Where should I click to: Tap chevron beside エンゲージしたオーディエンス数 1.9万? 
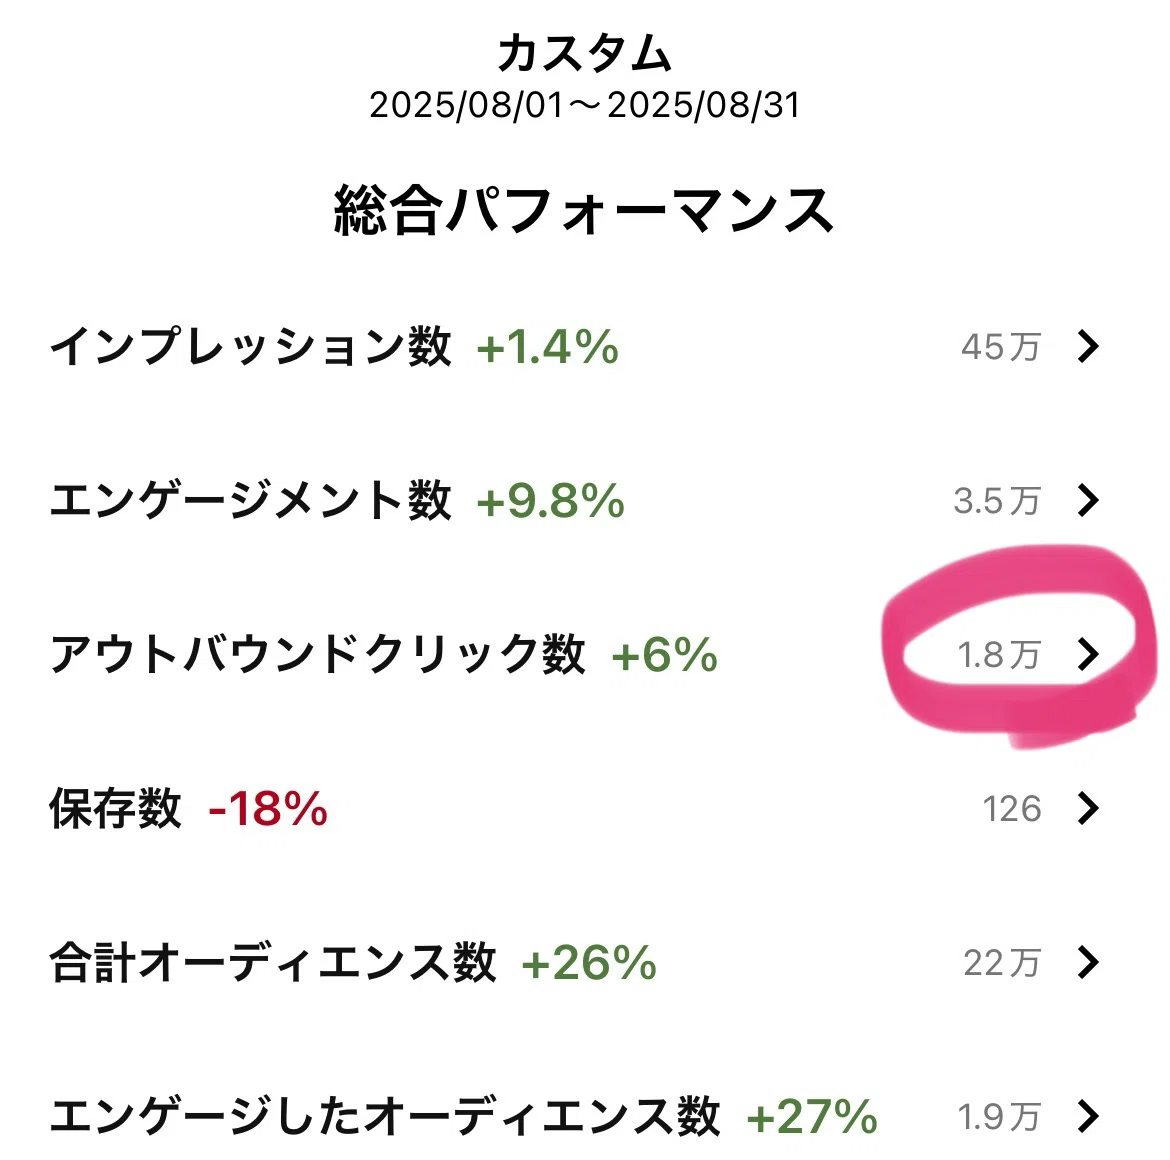coord(1089,1116)
